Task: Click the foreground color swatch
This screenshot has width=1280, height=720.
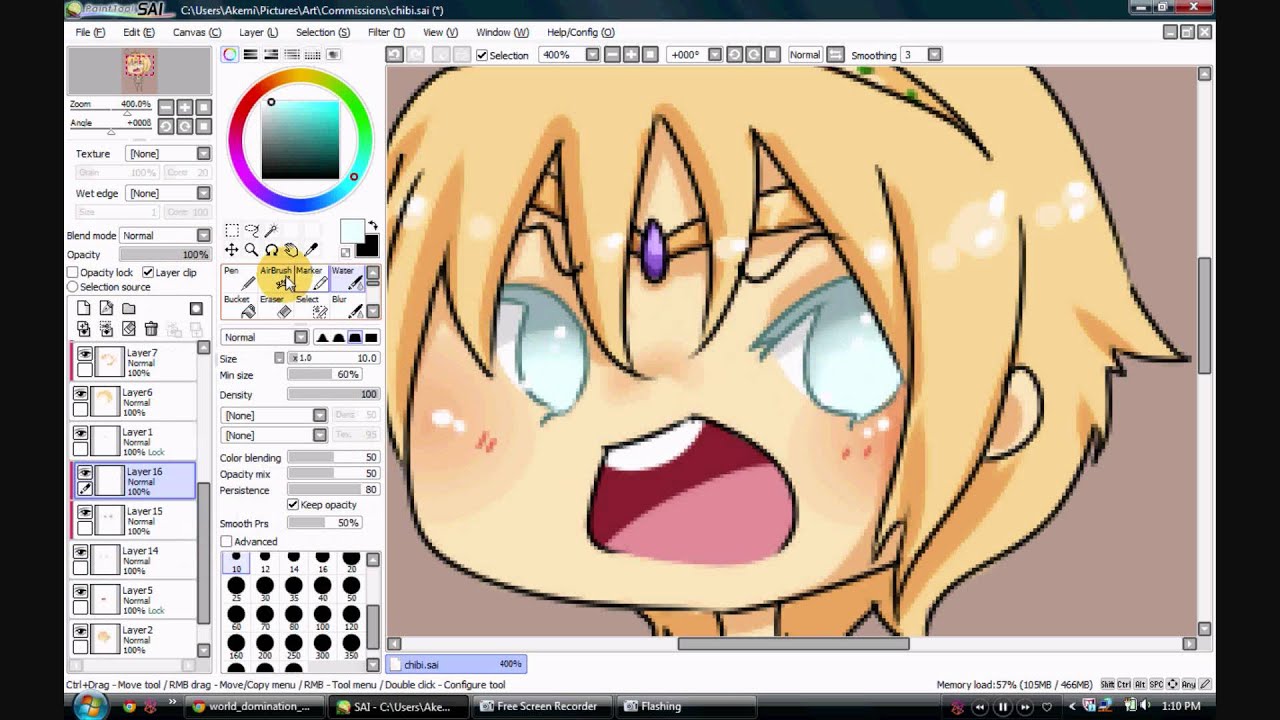Action: 351,231
